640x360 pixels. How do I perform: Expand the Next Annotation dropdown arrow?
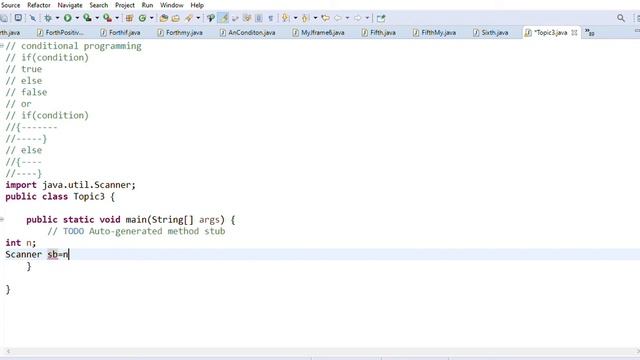(x=295, y=18)
